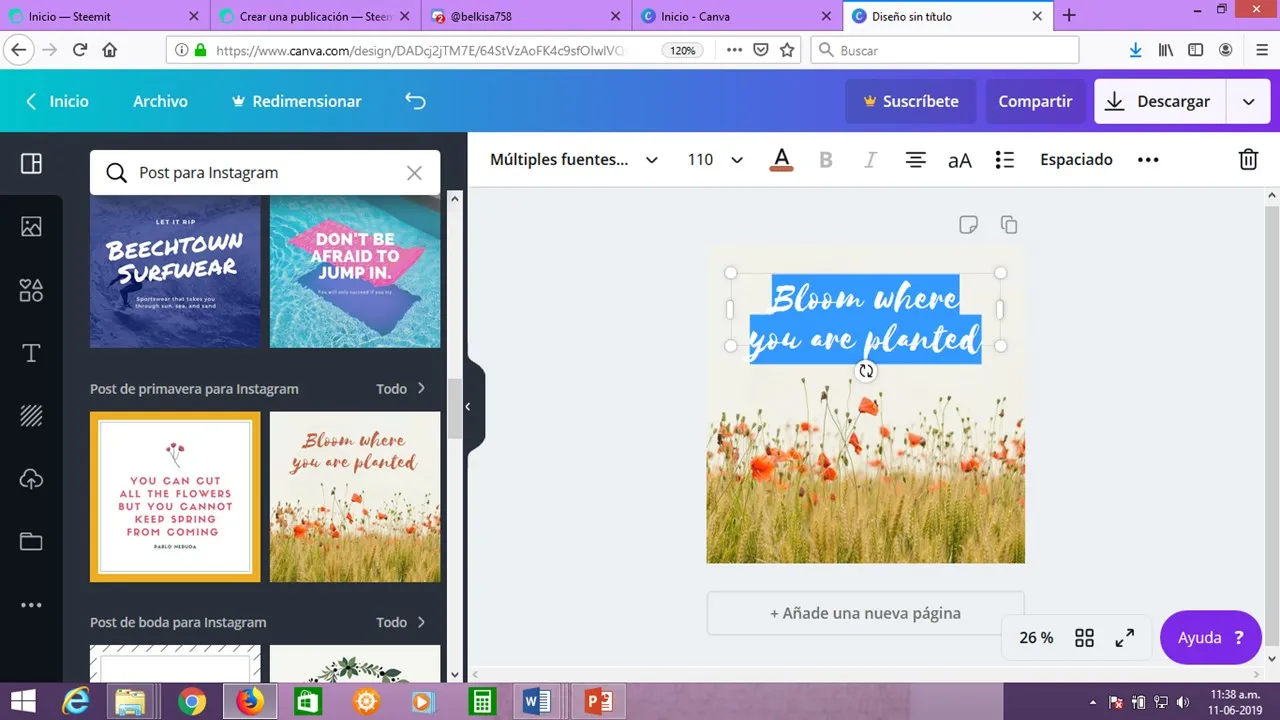Toggle italic text formatting
Screen dimensions: 1280x720
[x=870, y=160]
